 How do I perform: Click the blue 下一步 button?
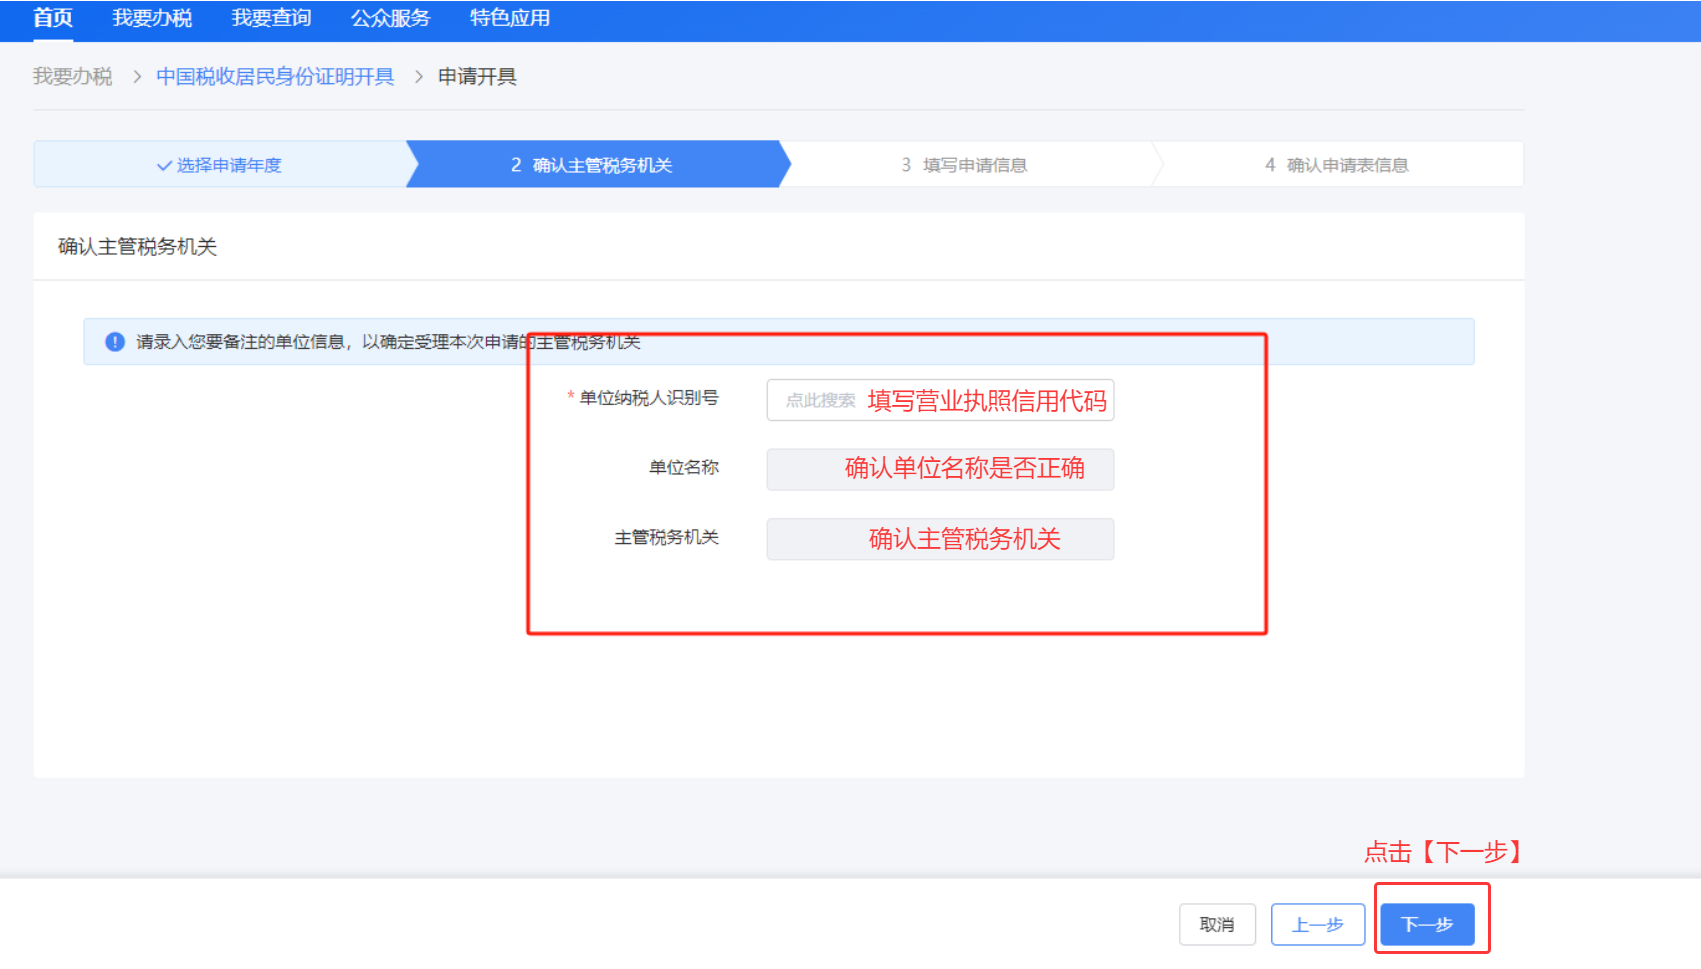tap(1427, 925)
